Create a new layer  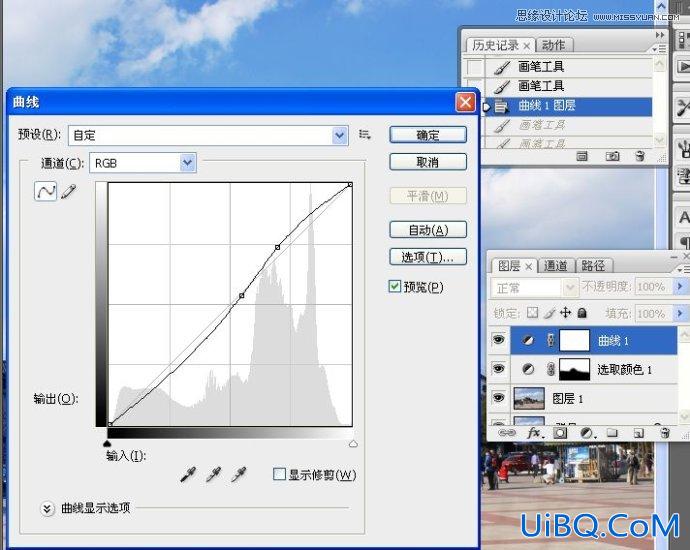(x=639, y=433)
